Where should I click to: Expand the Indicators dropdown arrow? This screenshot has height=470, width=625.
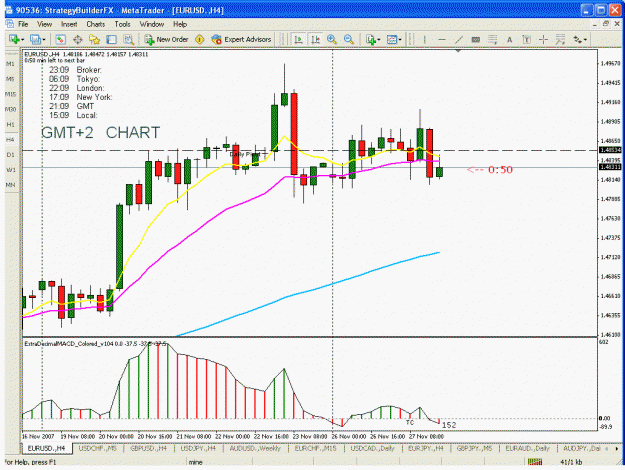[x=379, y=39]
